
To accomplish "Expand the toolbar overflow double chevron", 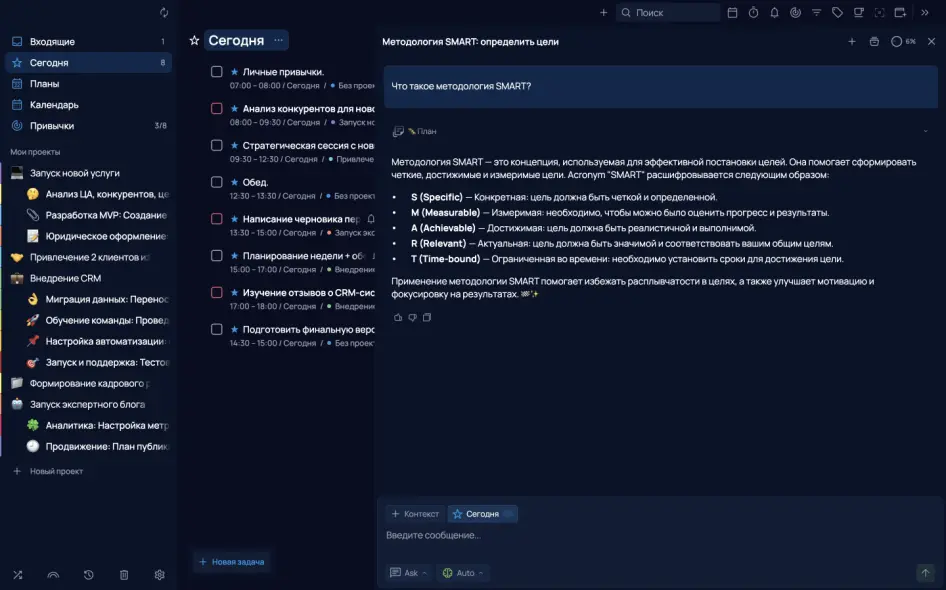I will pos(923,13).
